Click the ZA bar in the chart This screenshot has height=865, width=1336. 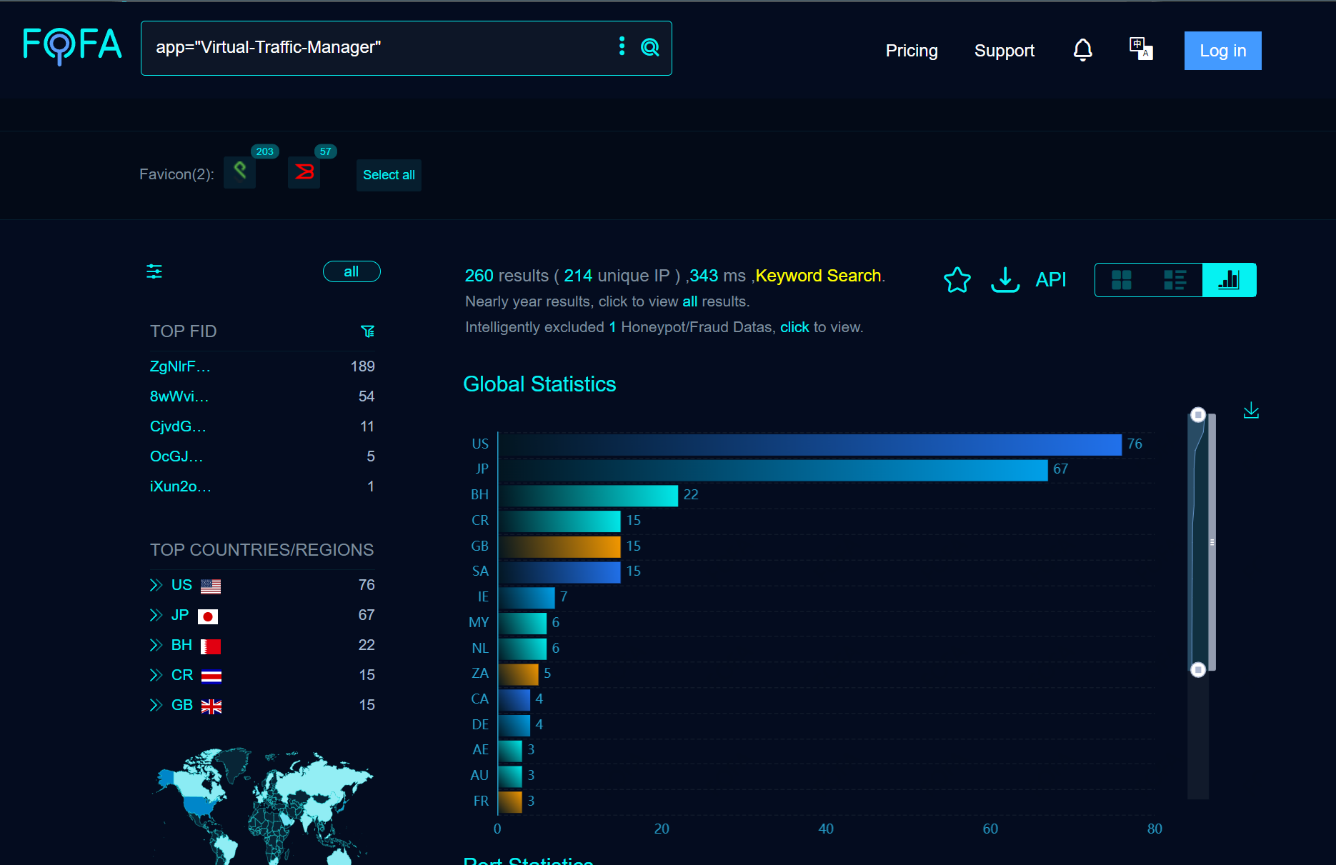click(x=518, y=674)
